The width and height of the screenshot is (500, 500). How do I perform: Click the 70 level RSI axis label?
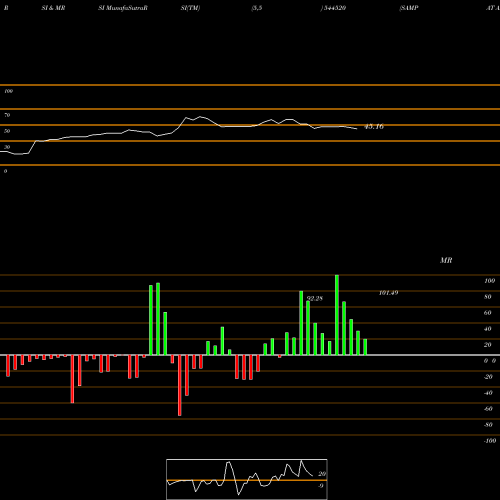[x=7, y=115]
